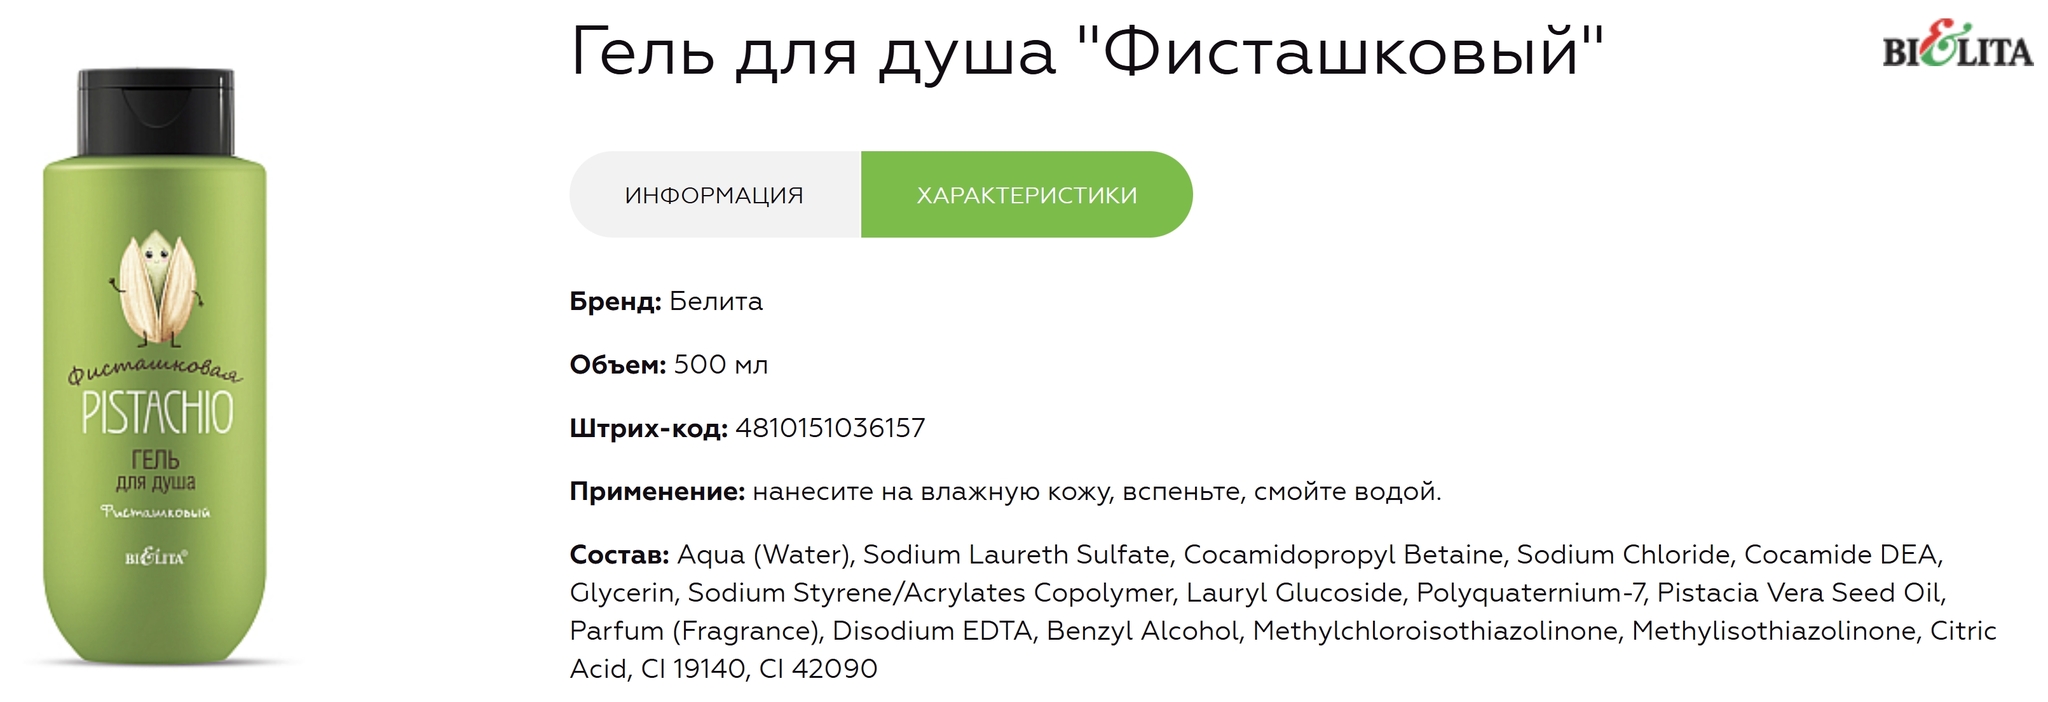Click Sodium Laureth Sulfate in ingredients
Image resolution: width=2048 pixels, height=702 pixels.
coord(1019,554)
